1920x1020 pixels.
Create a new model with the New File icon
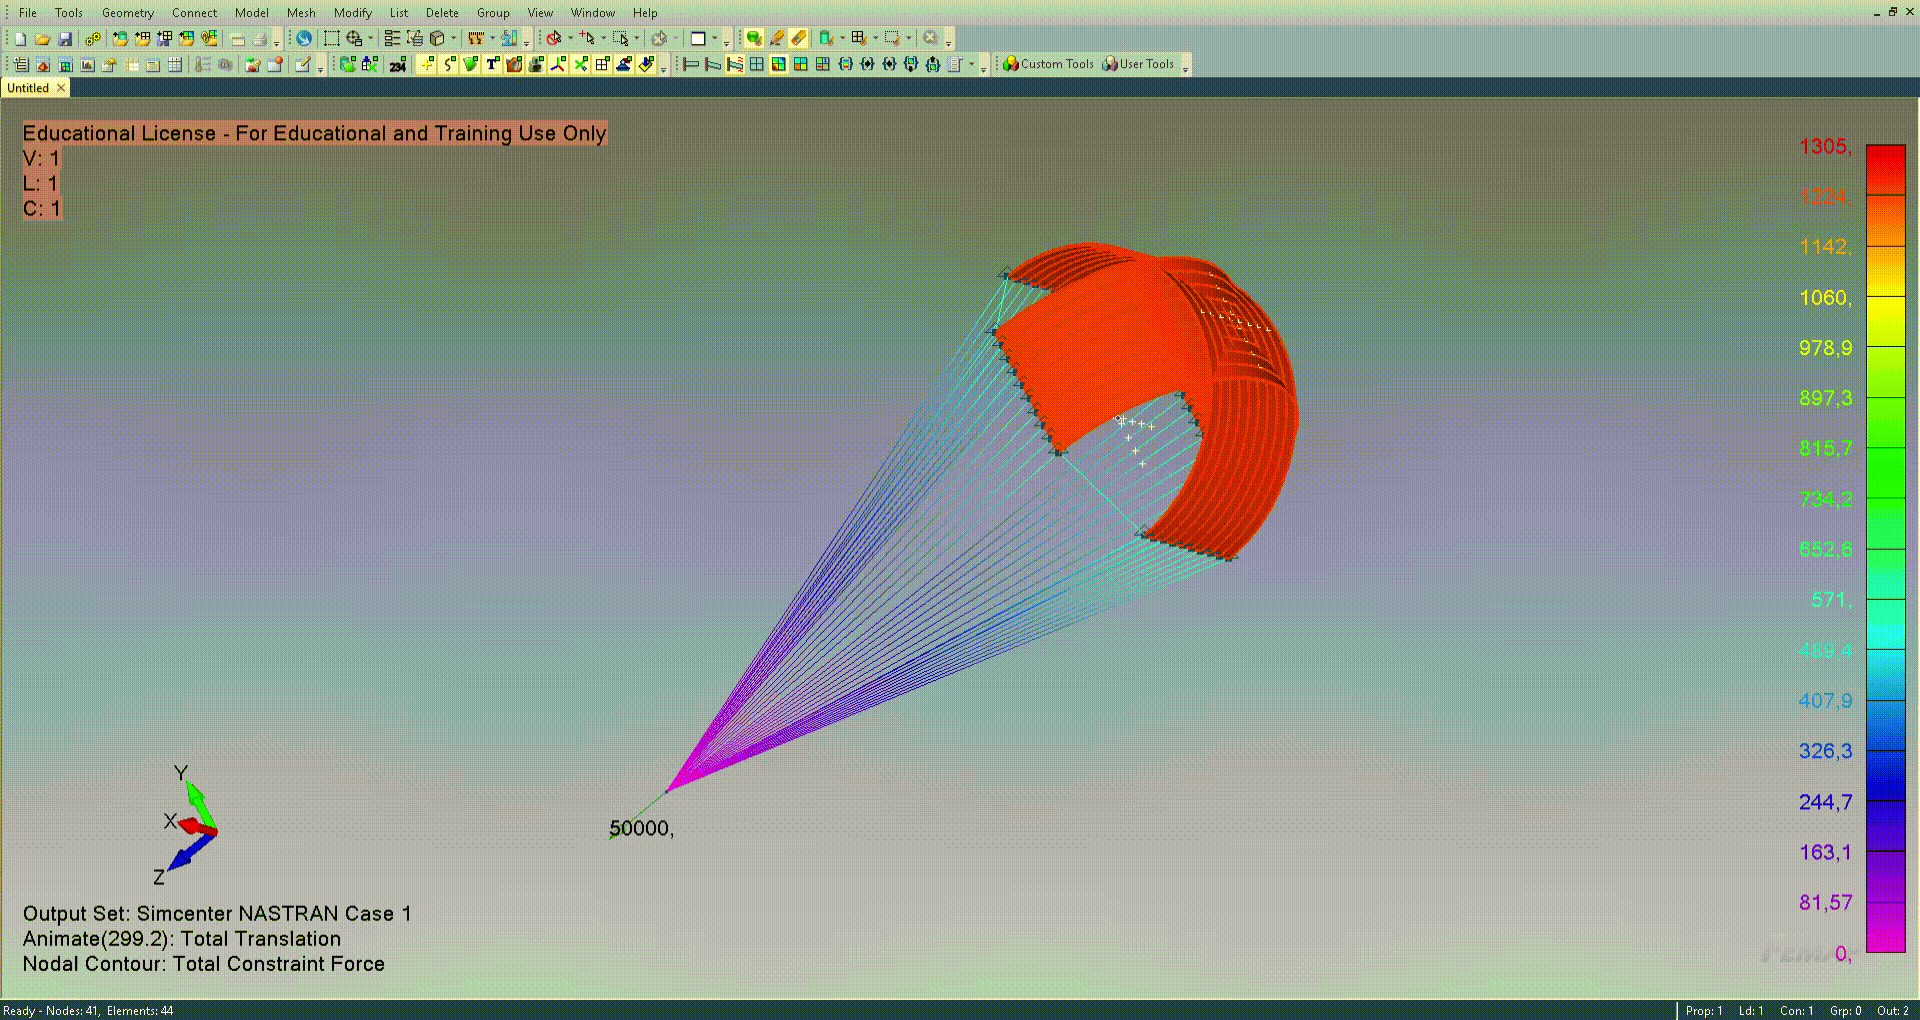tap(18, 38)
